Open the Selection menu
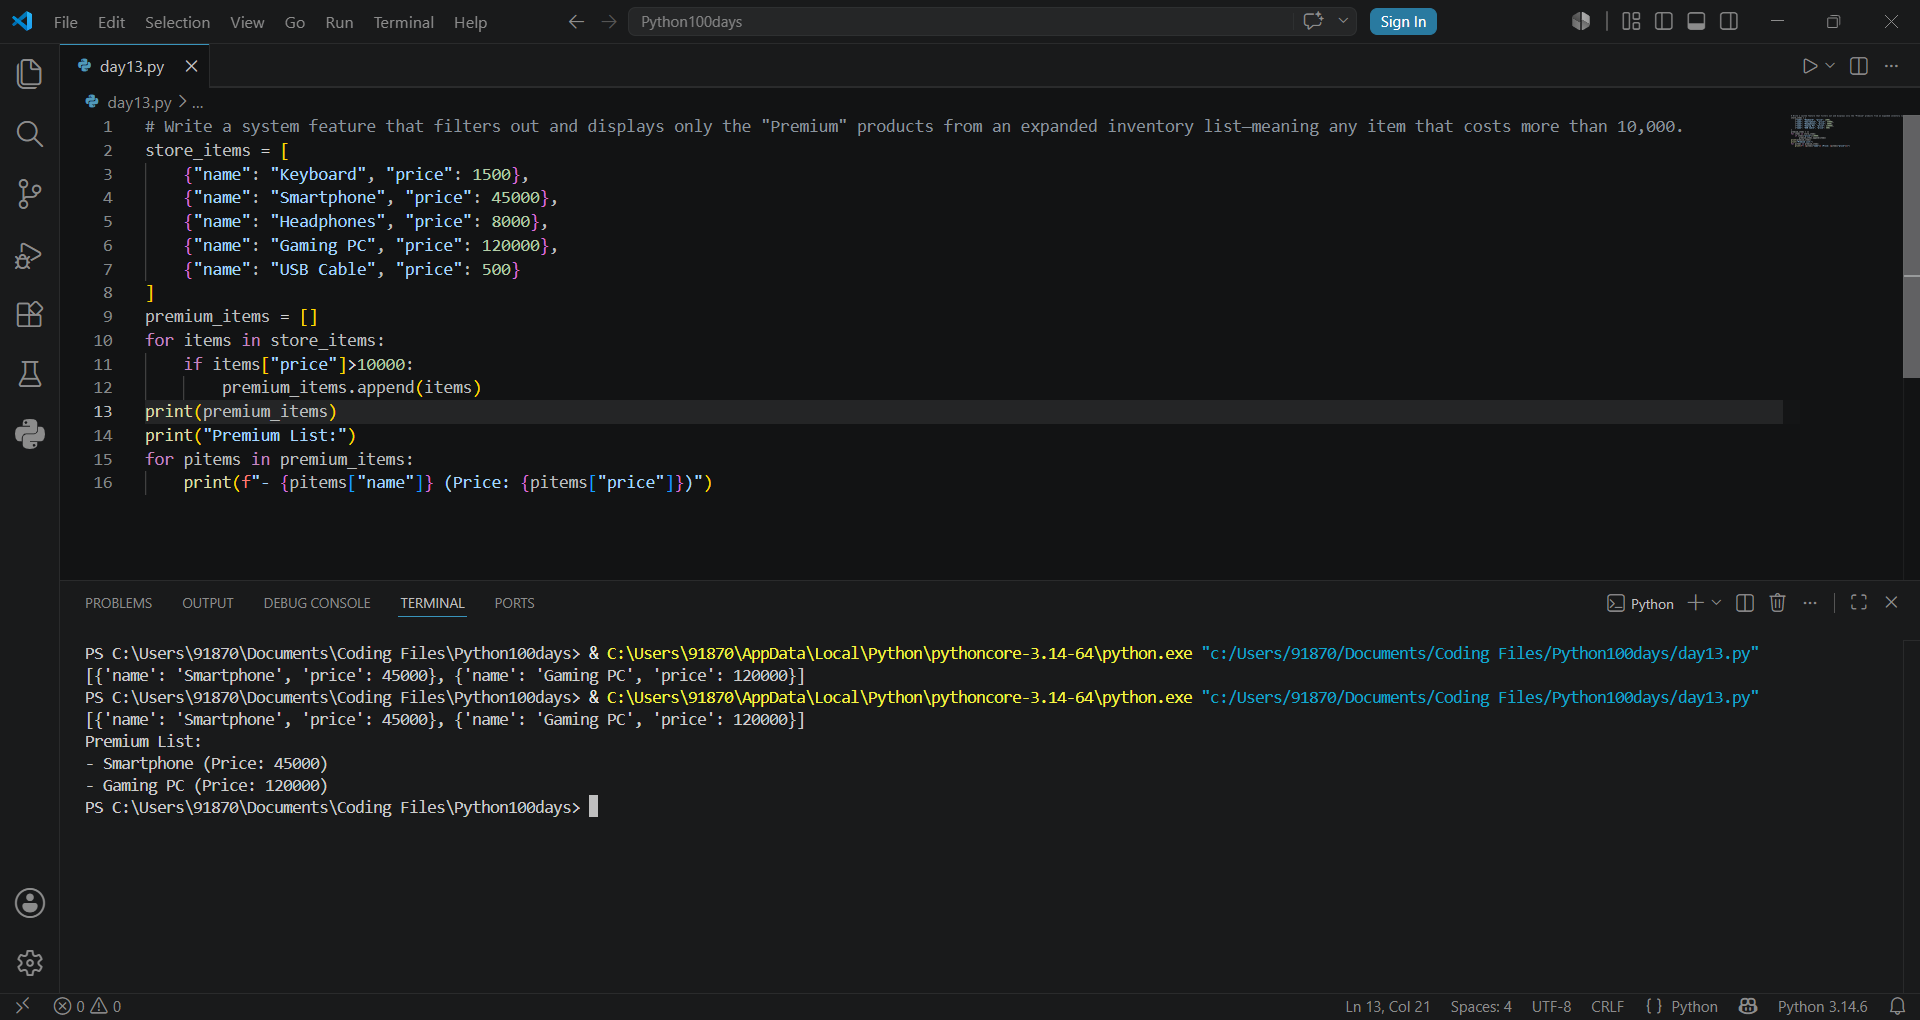 pyautogui.click(x=177, y=22)
